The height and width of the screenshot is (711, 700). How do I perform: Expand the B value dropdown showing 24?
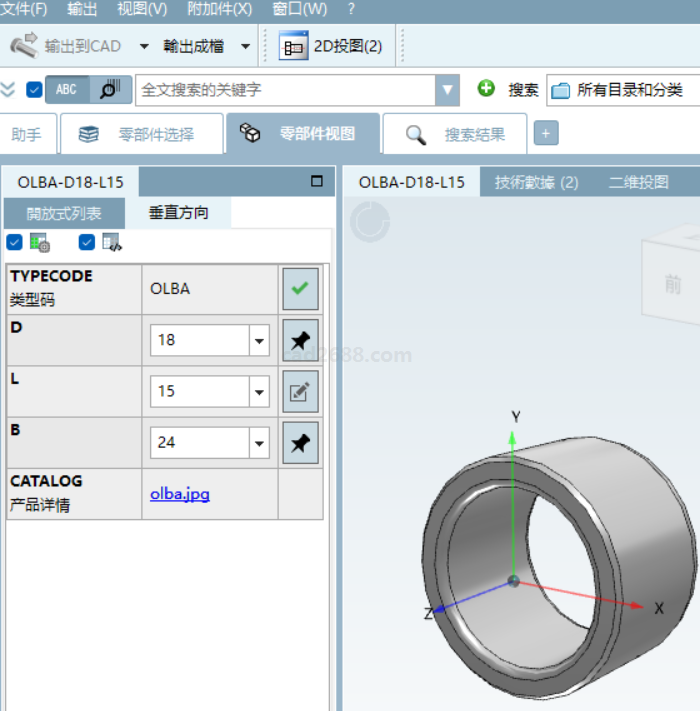point(260,442)
